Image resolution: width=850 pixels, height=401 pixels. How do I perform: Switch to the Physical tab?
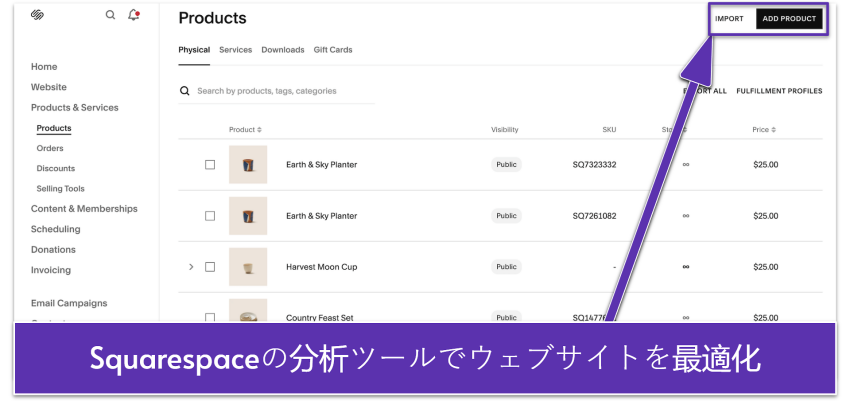click(x=194, y=50)
